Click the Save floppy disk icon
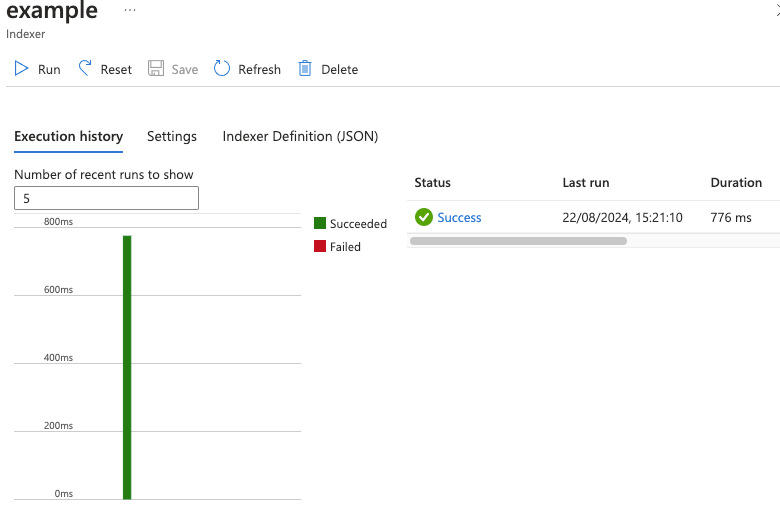This screenshot has width=780, height=511. (x=156, y=68)
